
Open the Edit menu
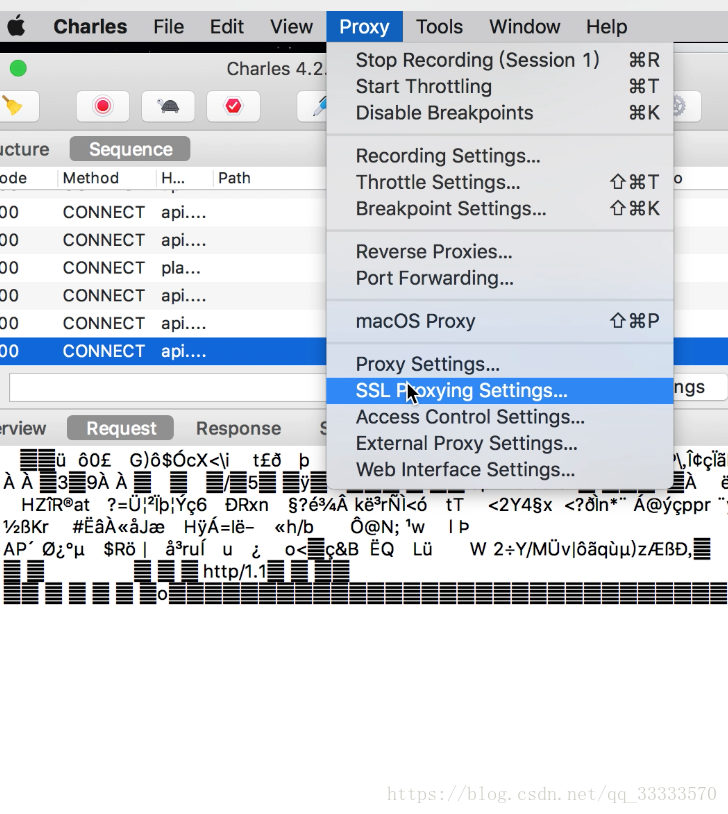click(x=226, y=26)
